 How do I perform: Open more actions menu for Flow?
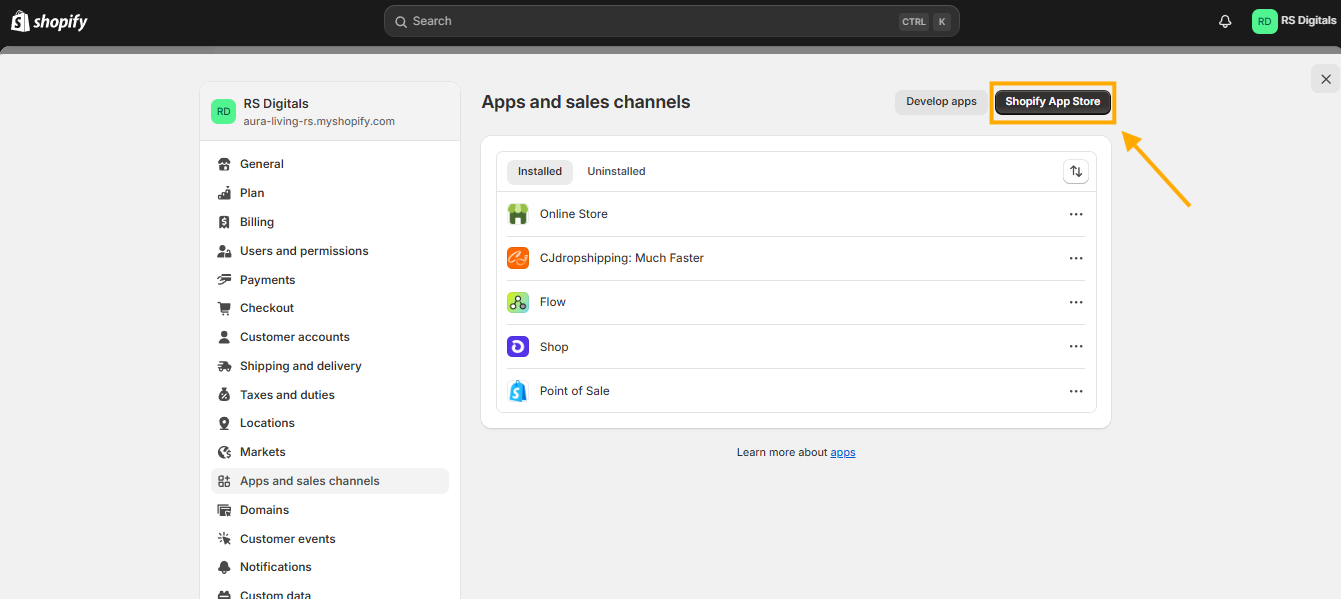pyautogui.click(x=1076, y=302)
